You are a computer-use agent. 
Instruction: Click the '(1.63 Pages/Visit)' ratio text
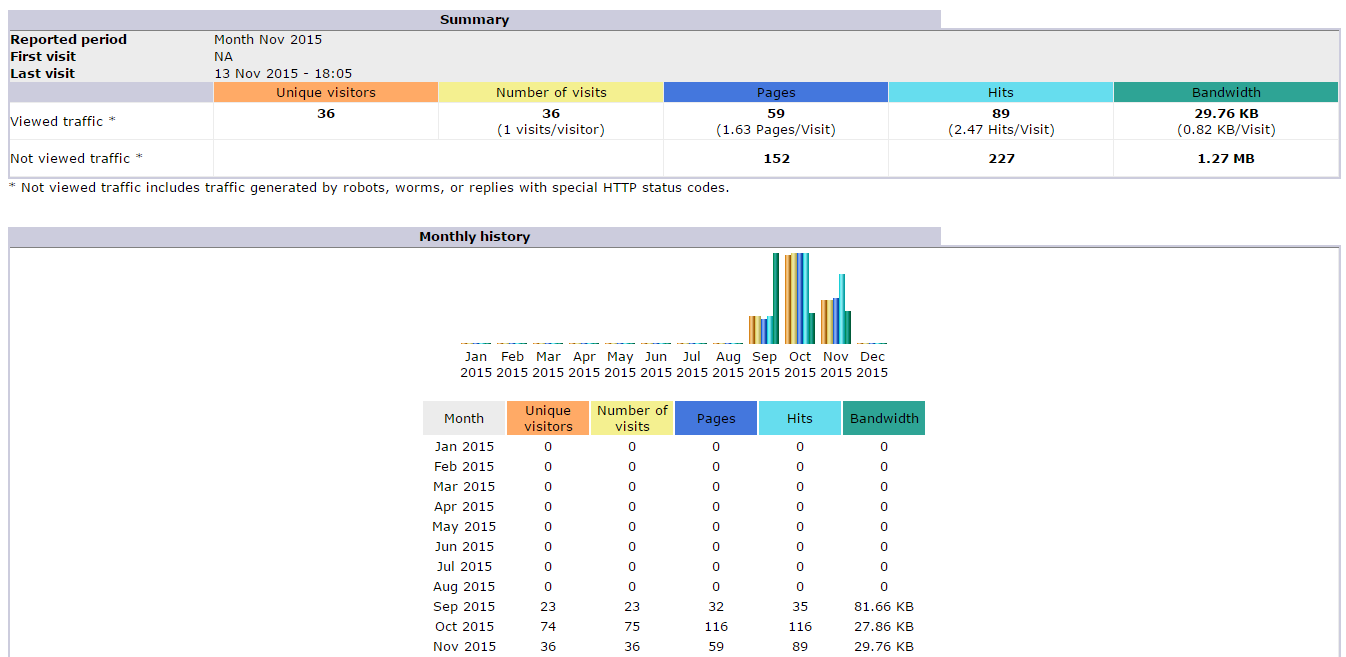tap(776, 130)
